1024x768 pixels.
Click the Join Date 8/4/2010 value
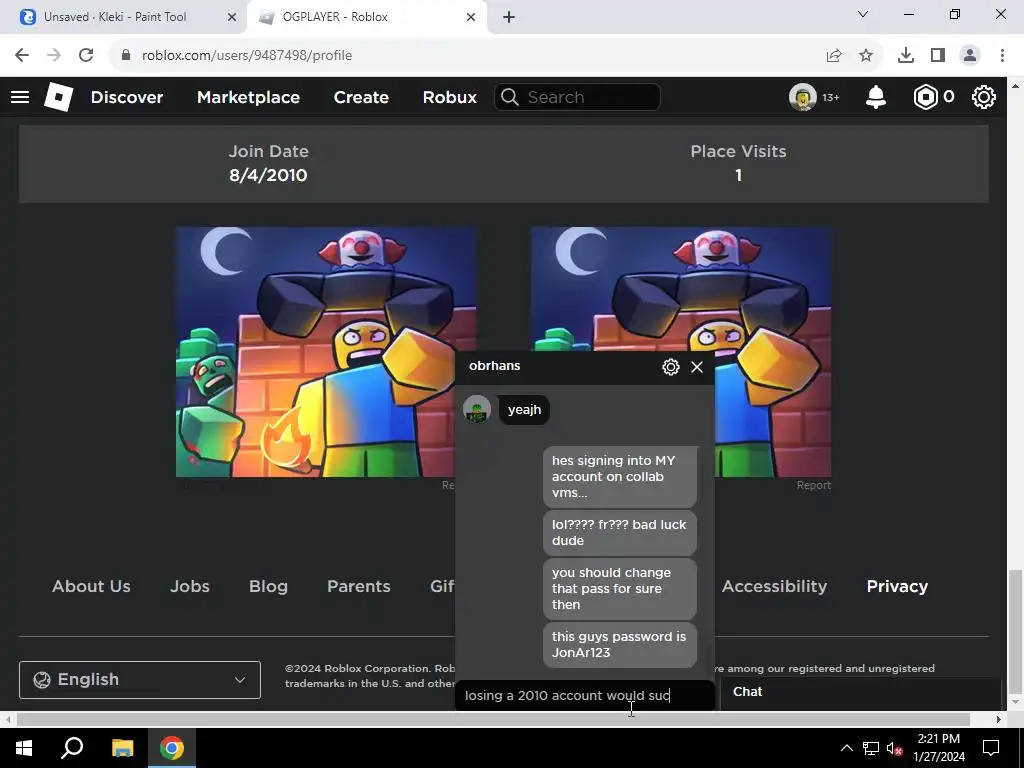(x=268, y=175)
